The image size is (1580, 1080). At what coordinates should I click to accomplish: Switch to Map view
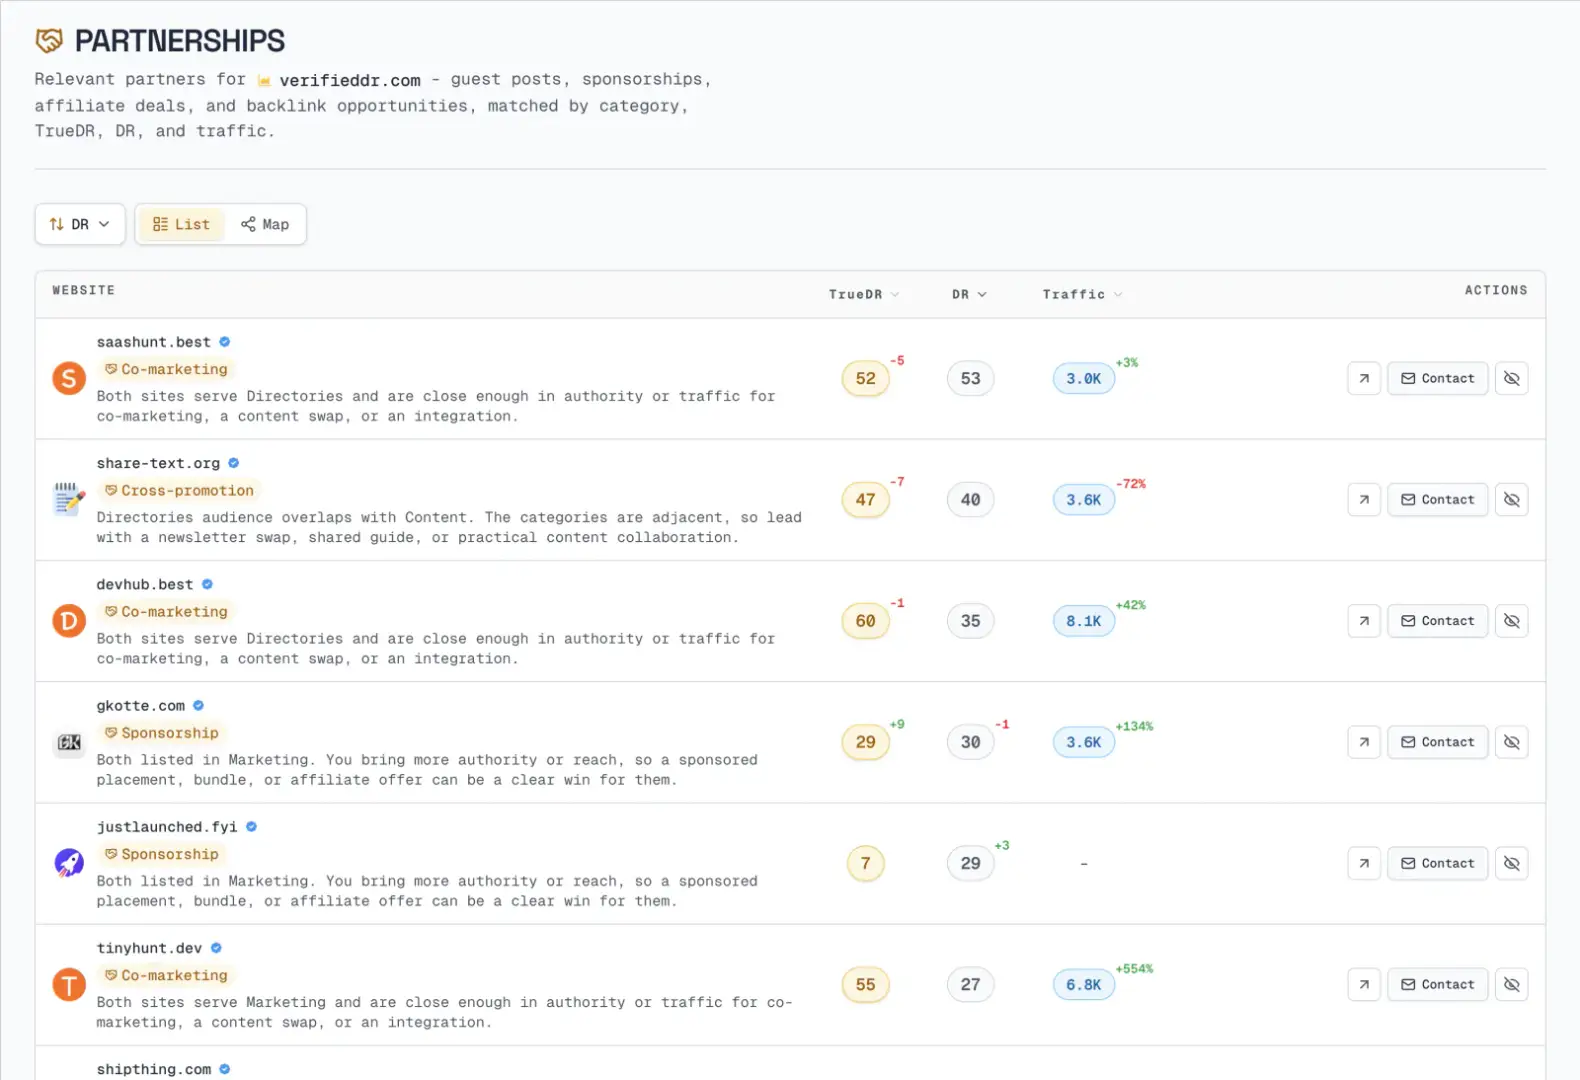pos(265,224)
